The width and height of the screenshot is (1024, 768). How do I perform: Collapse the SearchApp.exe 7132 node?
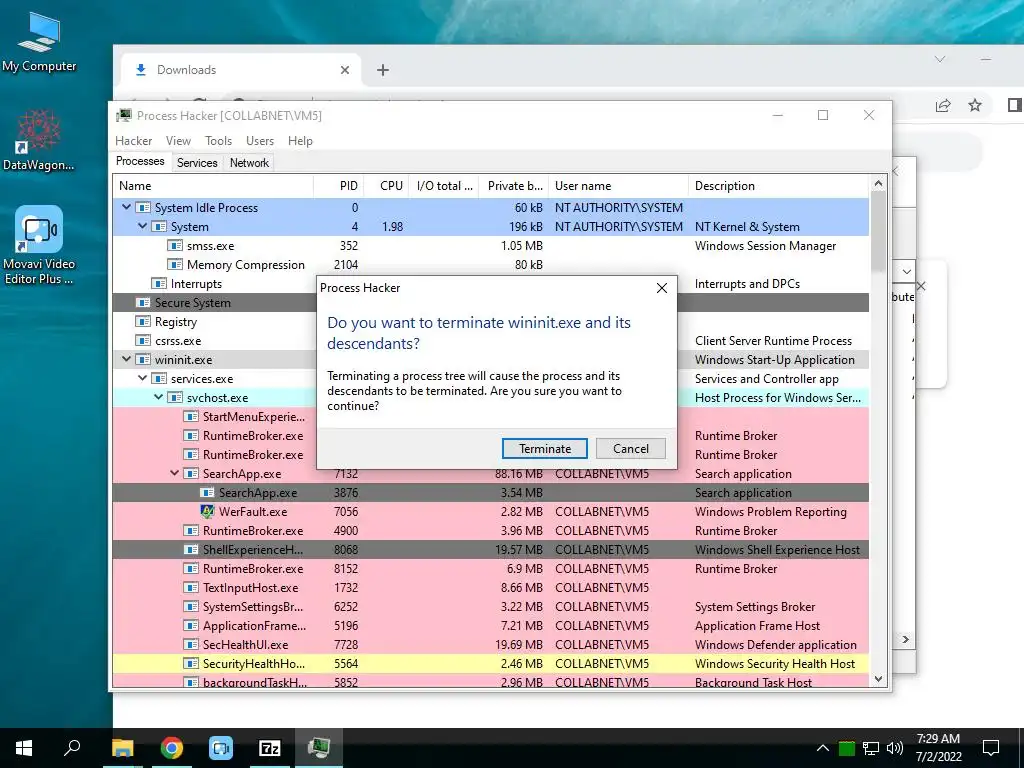tap(174, 473)
